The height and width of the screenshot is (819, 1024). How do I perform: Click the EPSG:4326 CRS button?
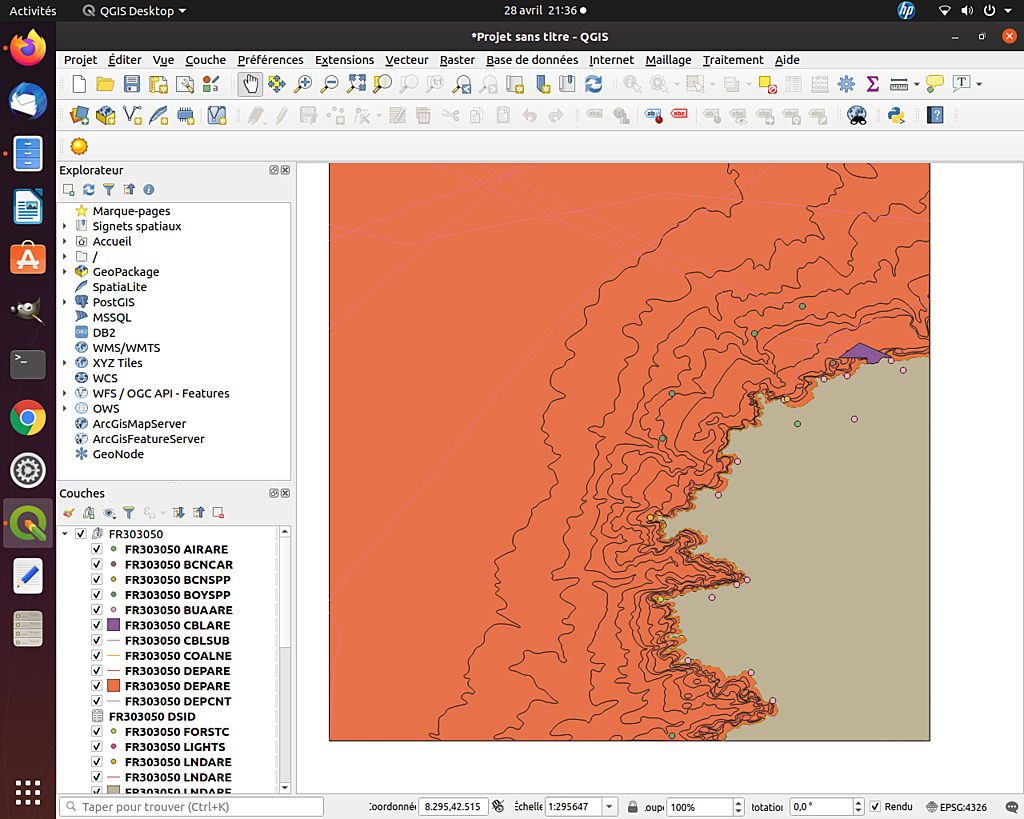957,807
